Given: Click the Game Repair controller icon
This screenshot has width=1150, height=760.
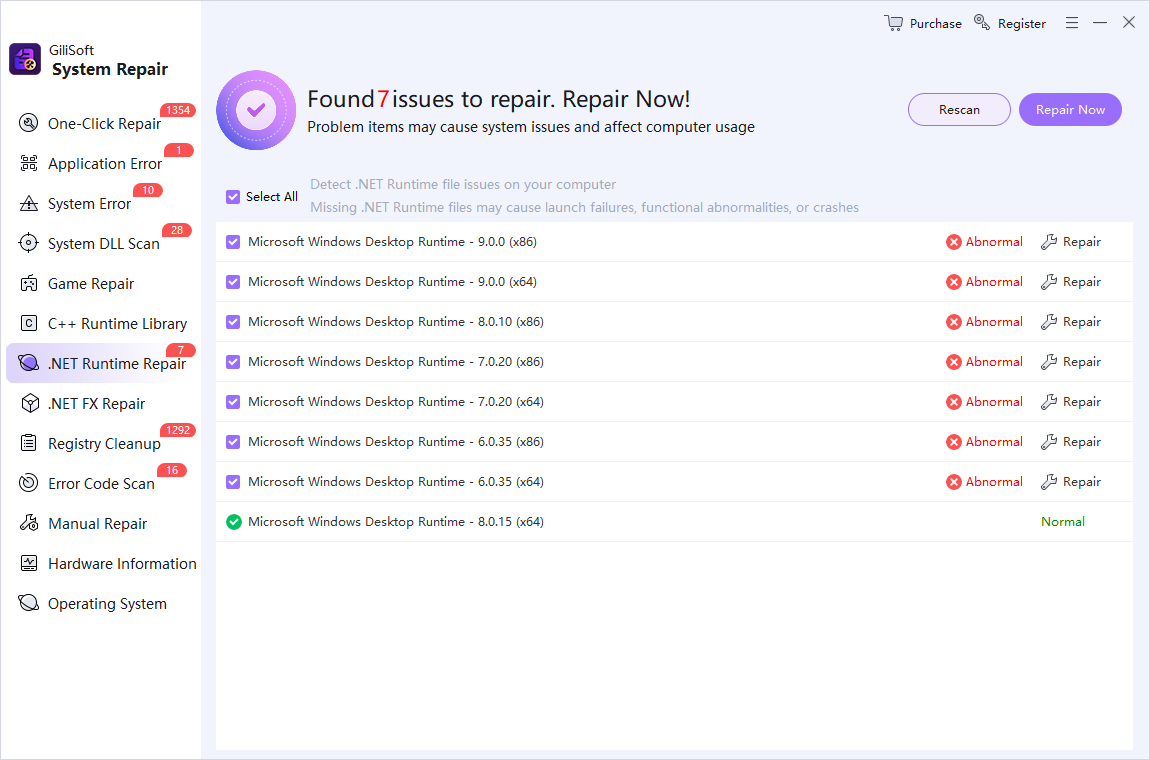Looking at the screenshot, I should coord(29,283).
